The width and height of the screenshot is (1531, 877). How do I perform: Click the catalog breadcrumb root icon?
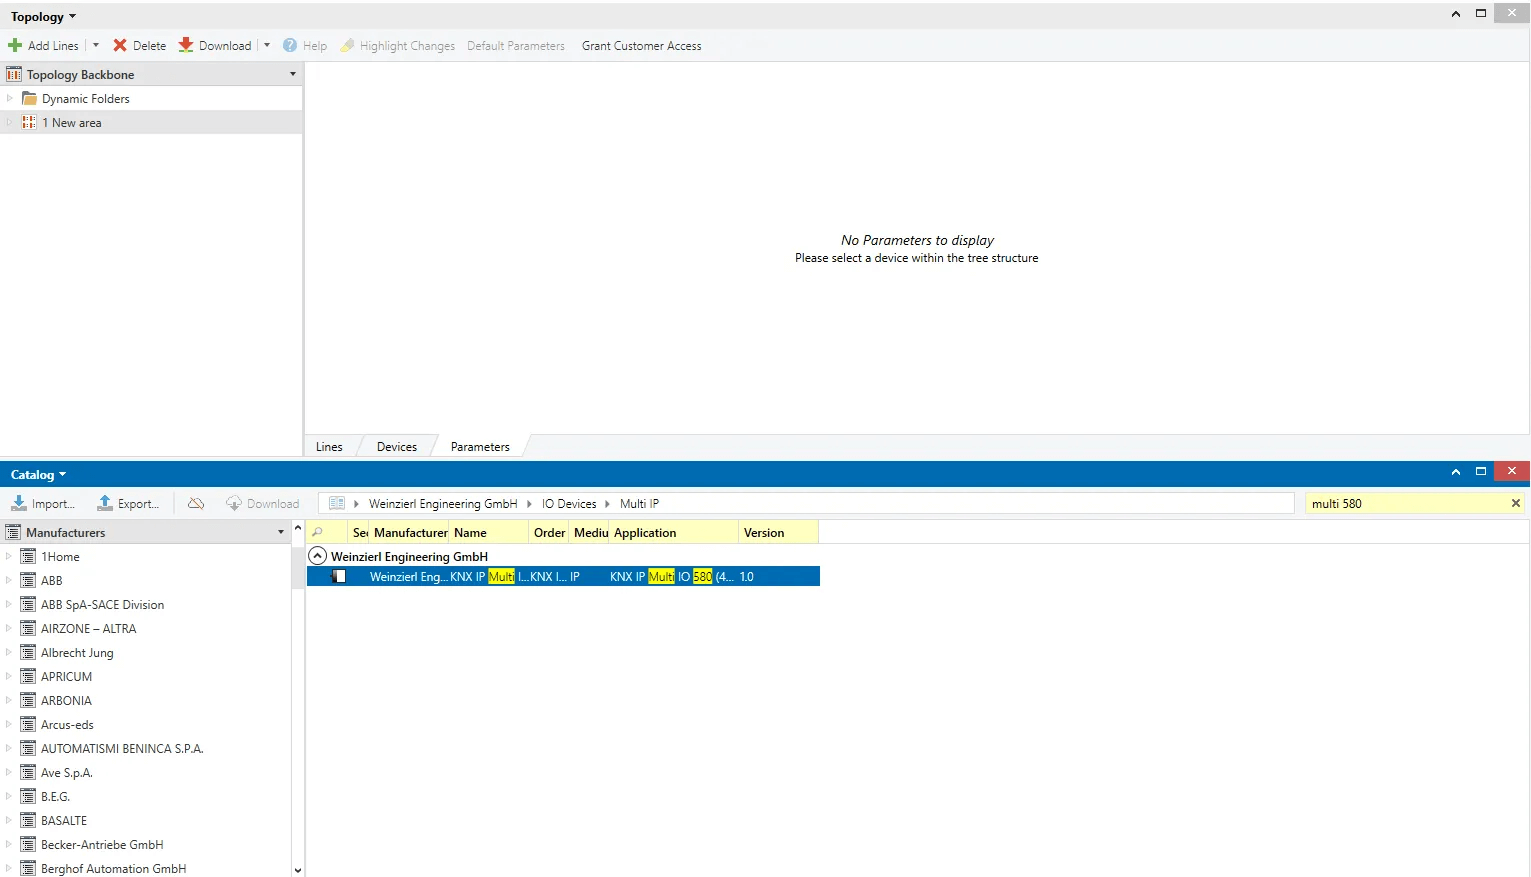337,504
